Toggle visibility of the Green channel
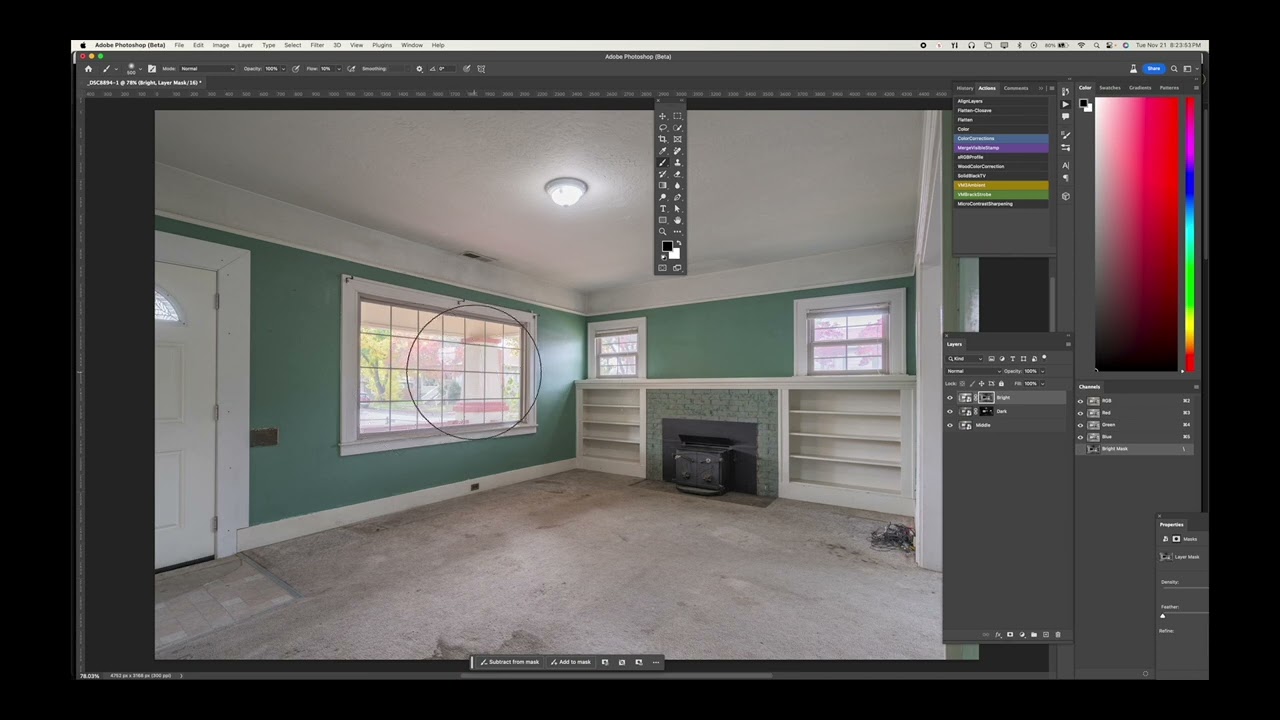This screenshot has width=1280, height=720. point(1080,425)
